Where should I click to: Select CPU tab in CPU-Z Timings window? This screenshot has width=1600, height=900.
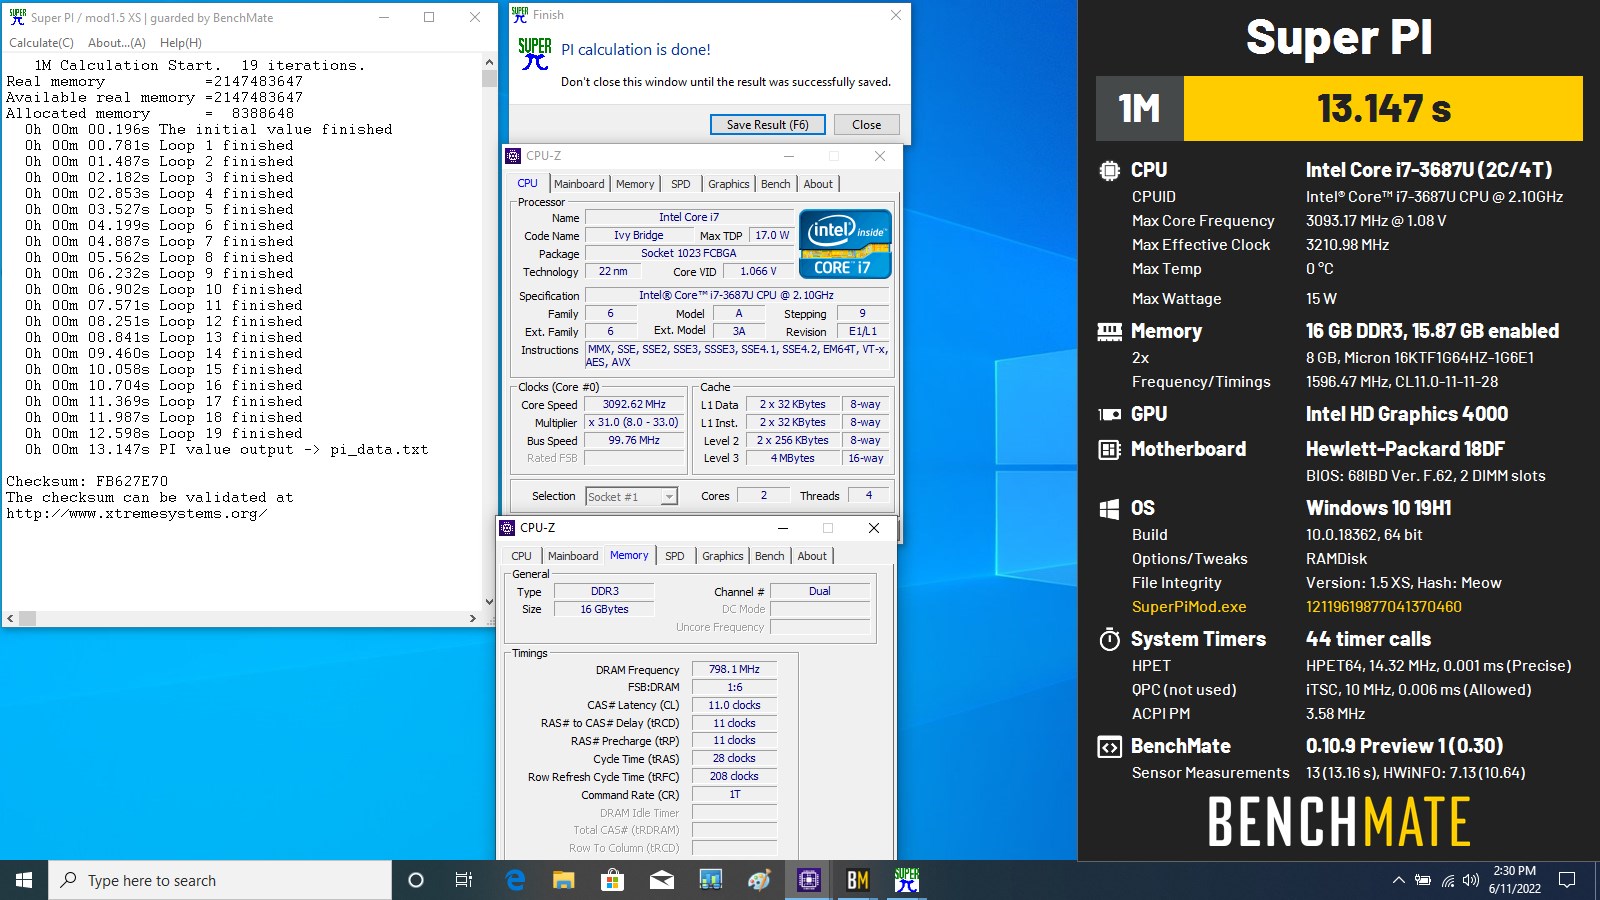522,556
